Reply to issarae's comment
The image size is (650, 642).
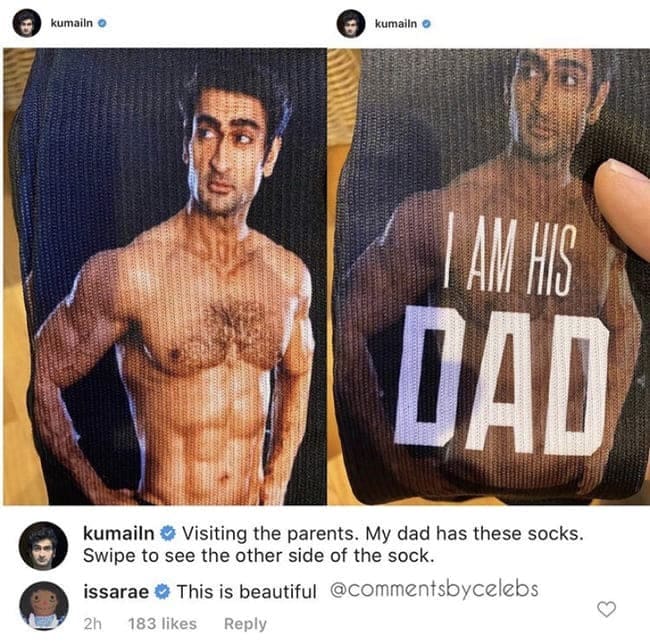pos(245,624)
